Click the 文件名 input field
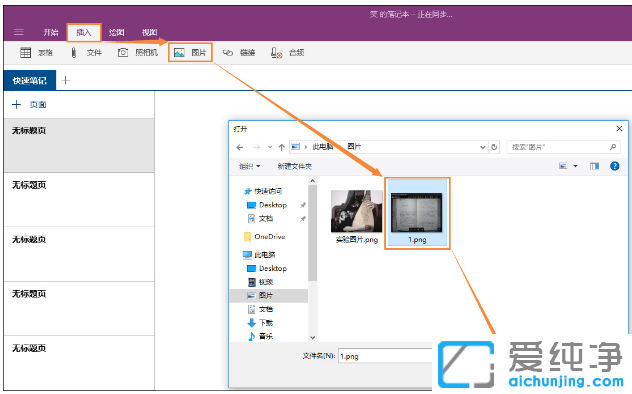This screenshot has height=394, width=632. pos(385,356)
